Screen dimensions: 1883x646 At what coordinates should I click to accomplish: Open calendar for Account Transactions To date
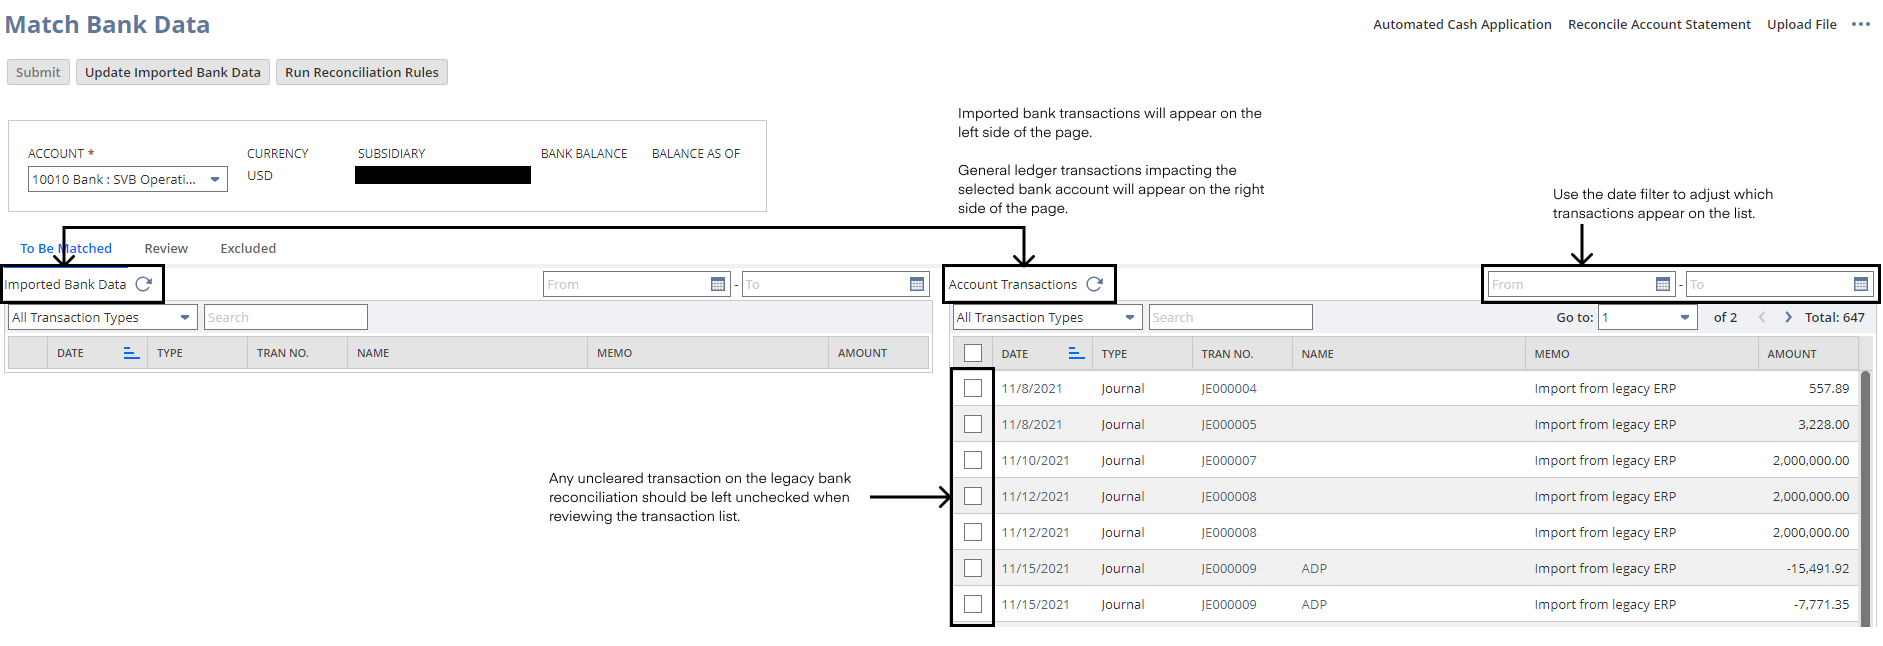click(x=1861, y=284)
